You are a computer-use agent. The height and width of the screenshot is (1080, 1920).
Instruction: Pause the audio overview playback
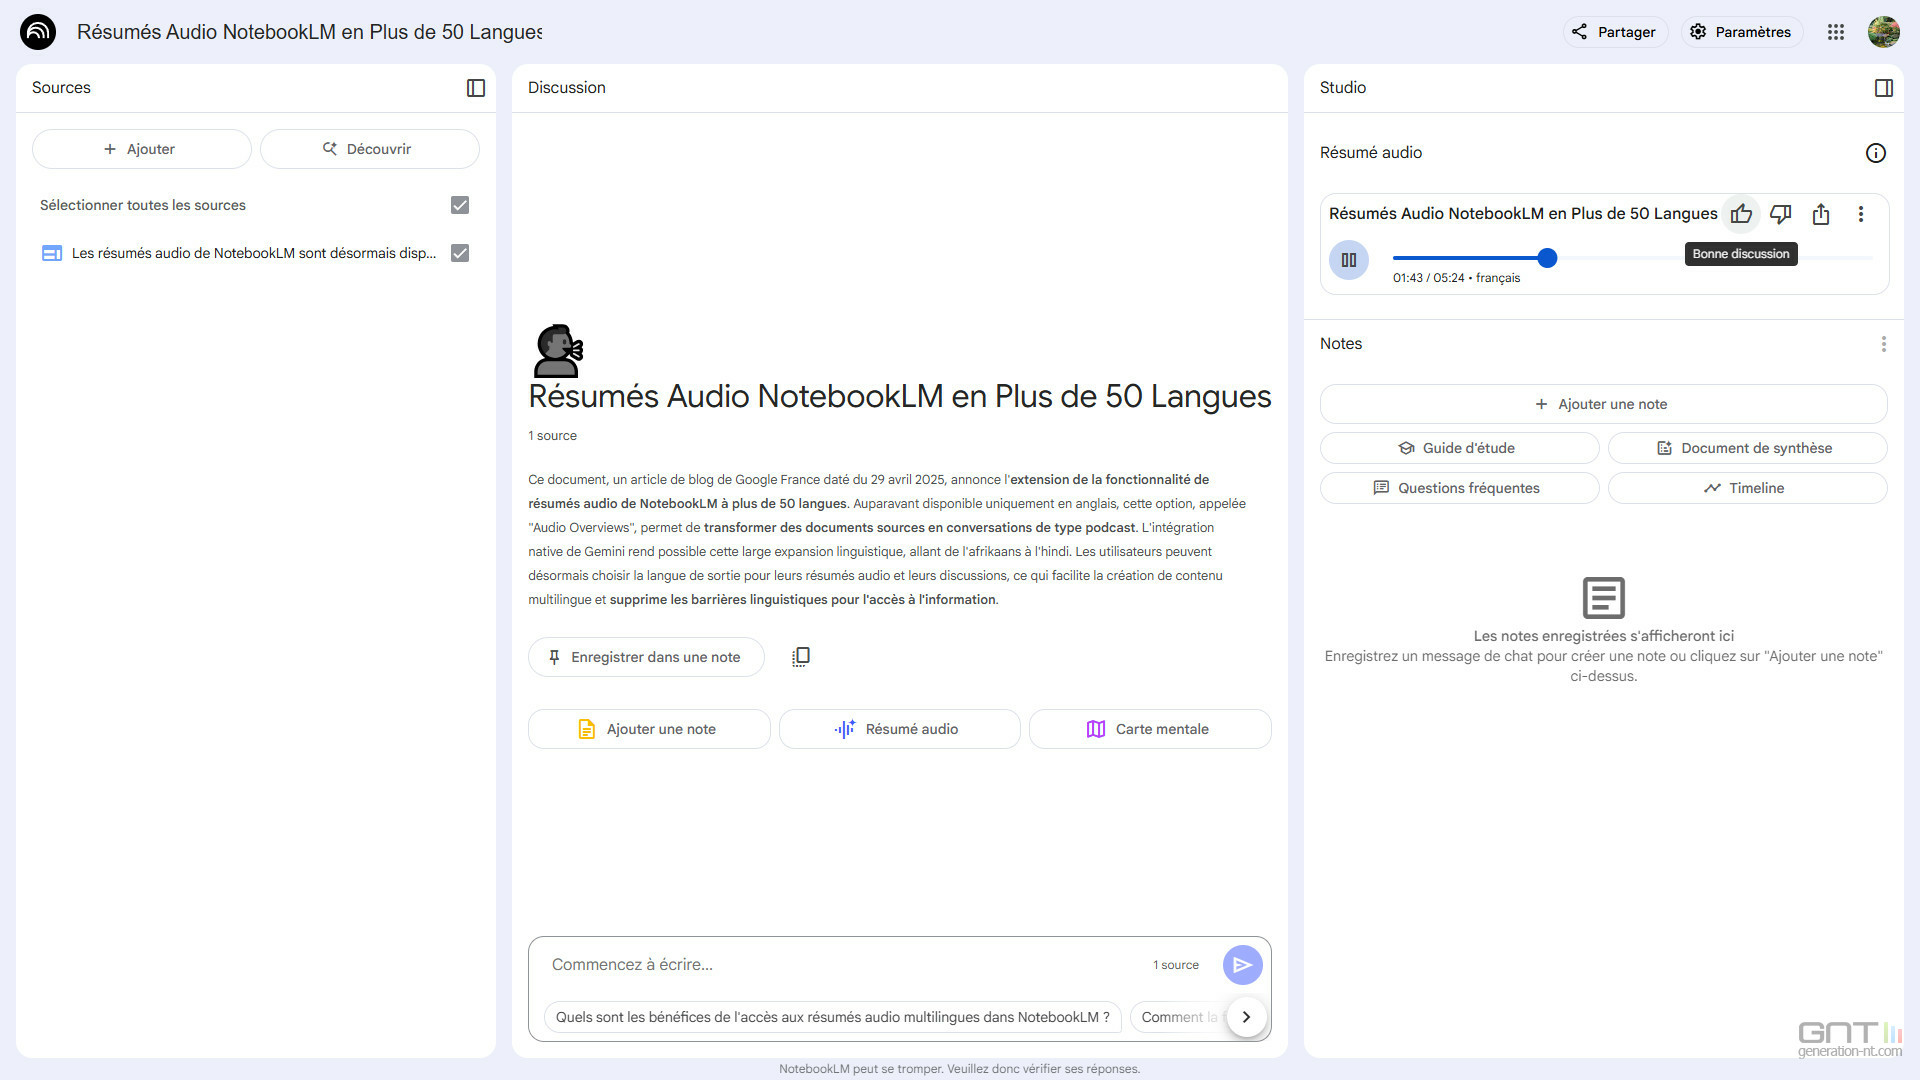click(1349, 260)
